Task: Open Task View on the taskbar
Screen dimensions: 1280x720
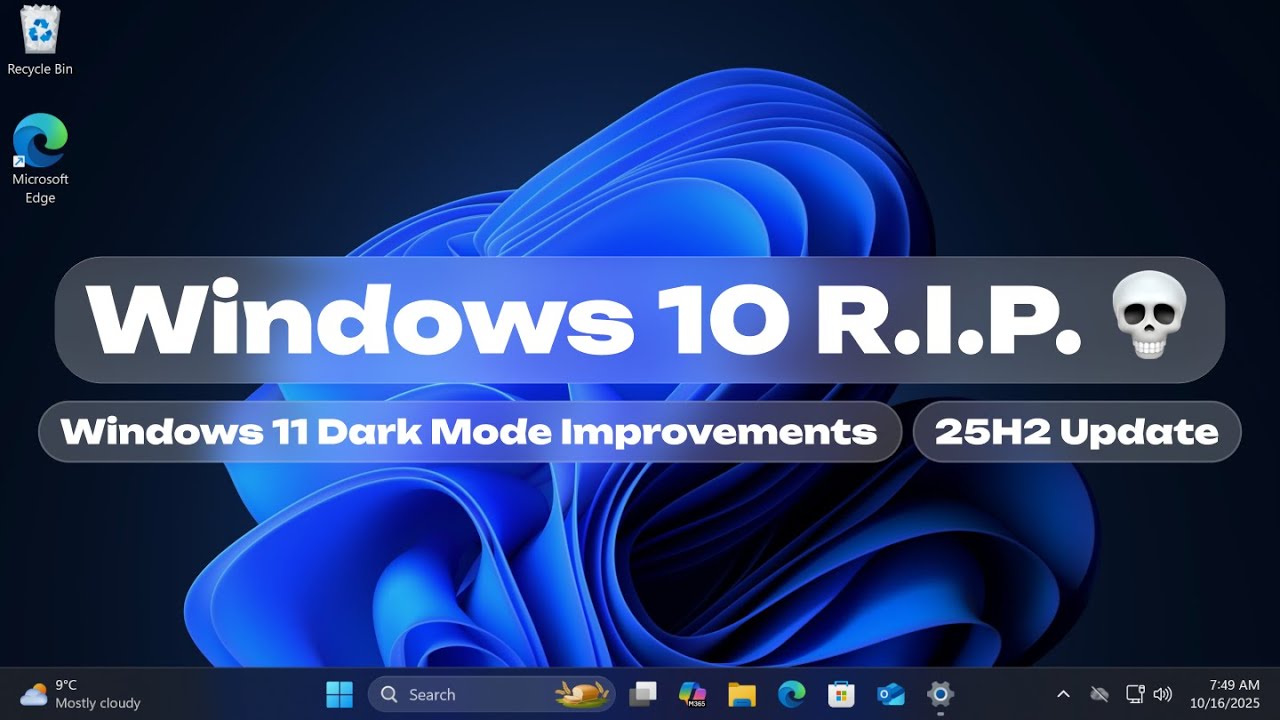Action: coord(643,693)
